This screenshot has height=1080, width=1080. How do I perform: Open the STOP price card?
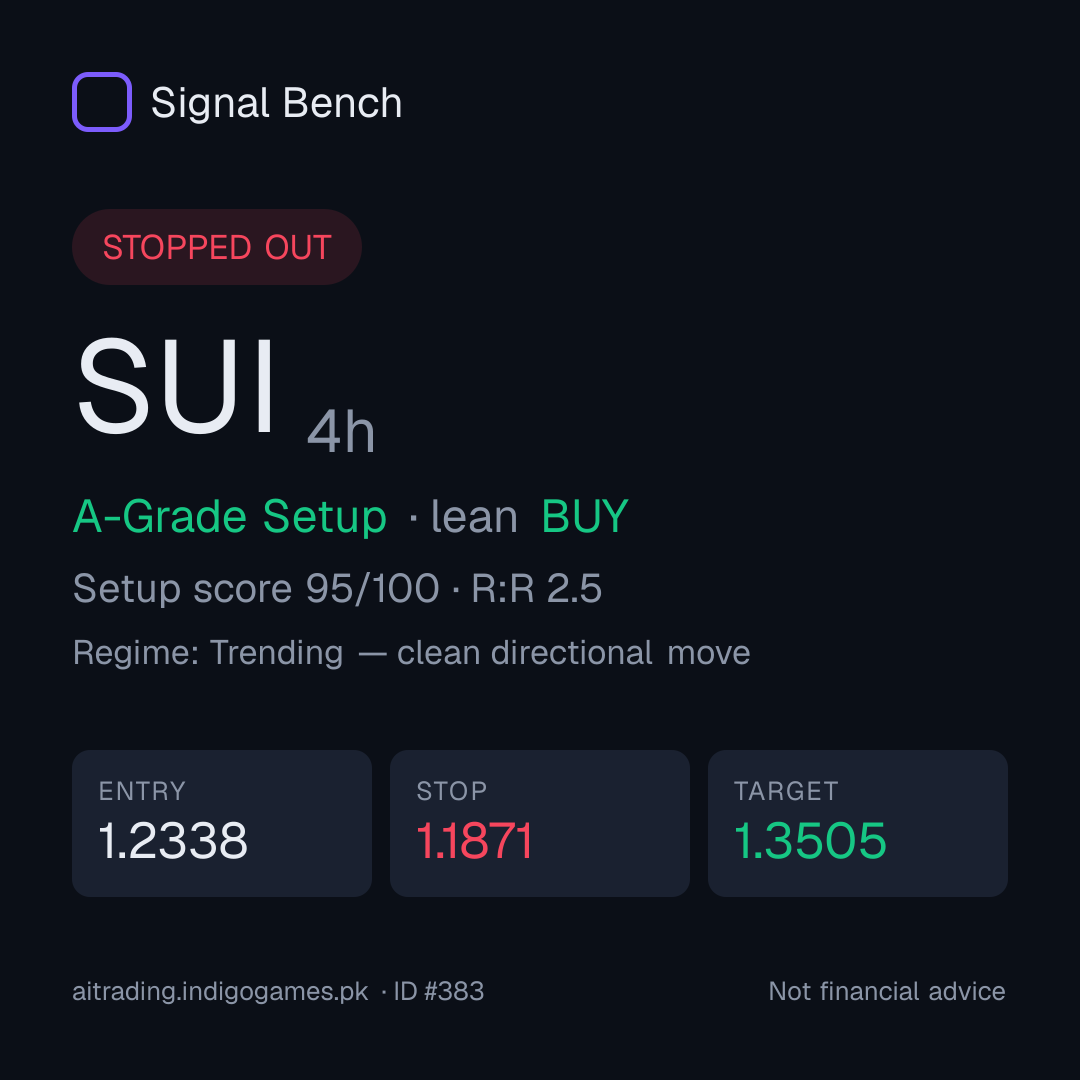click(540, 823)
